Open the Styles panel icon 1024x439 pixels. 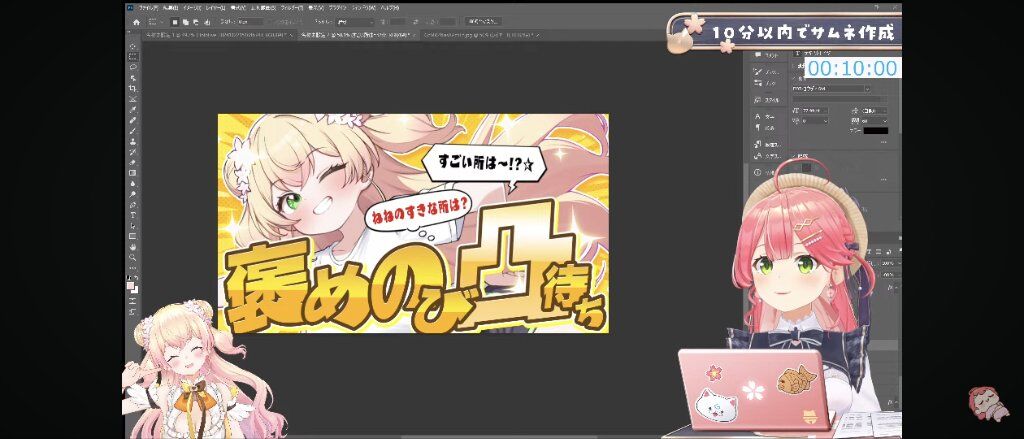coord(758,100)
